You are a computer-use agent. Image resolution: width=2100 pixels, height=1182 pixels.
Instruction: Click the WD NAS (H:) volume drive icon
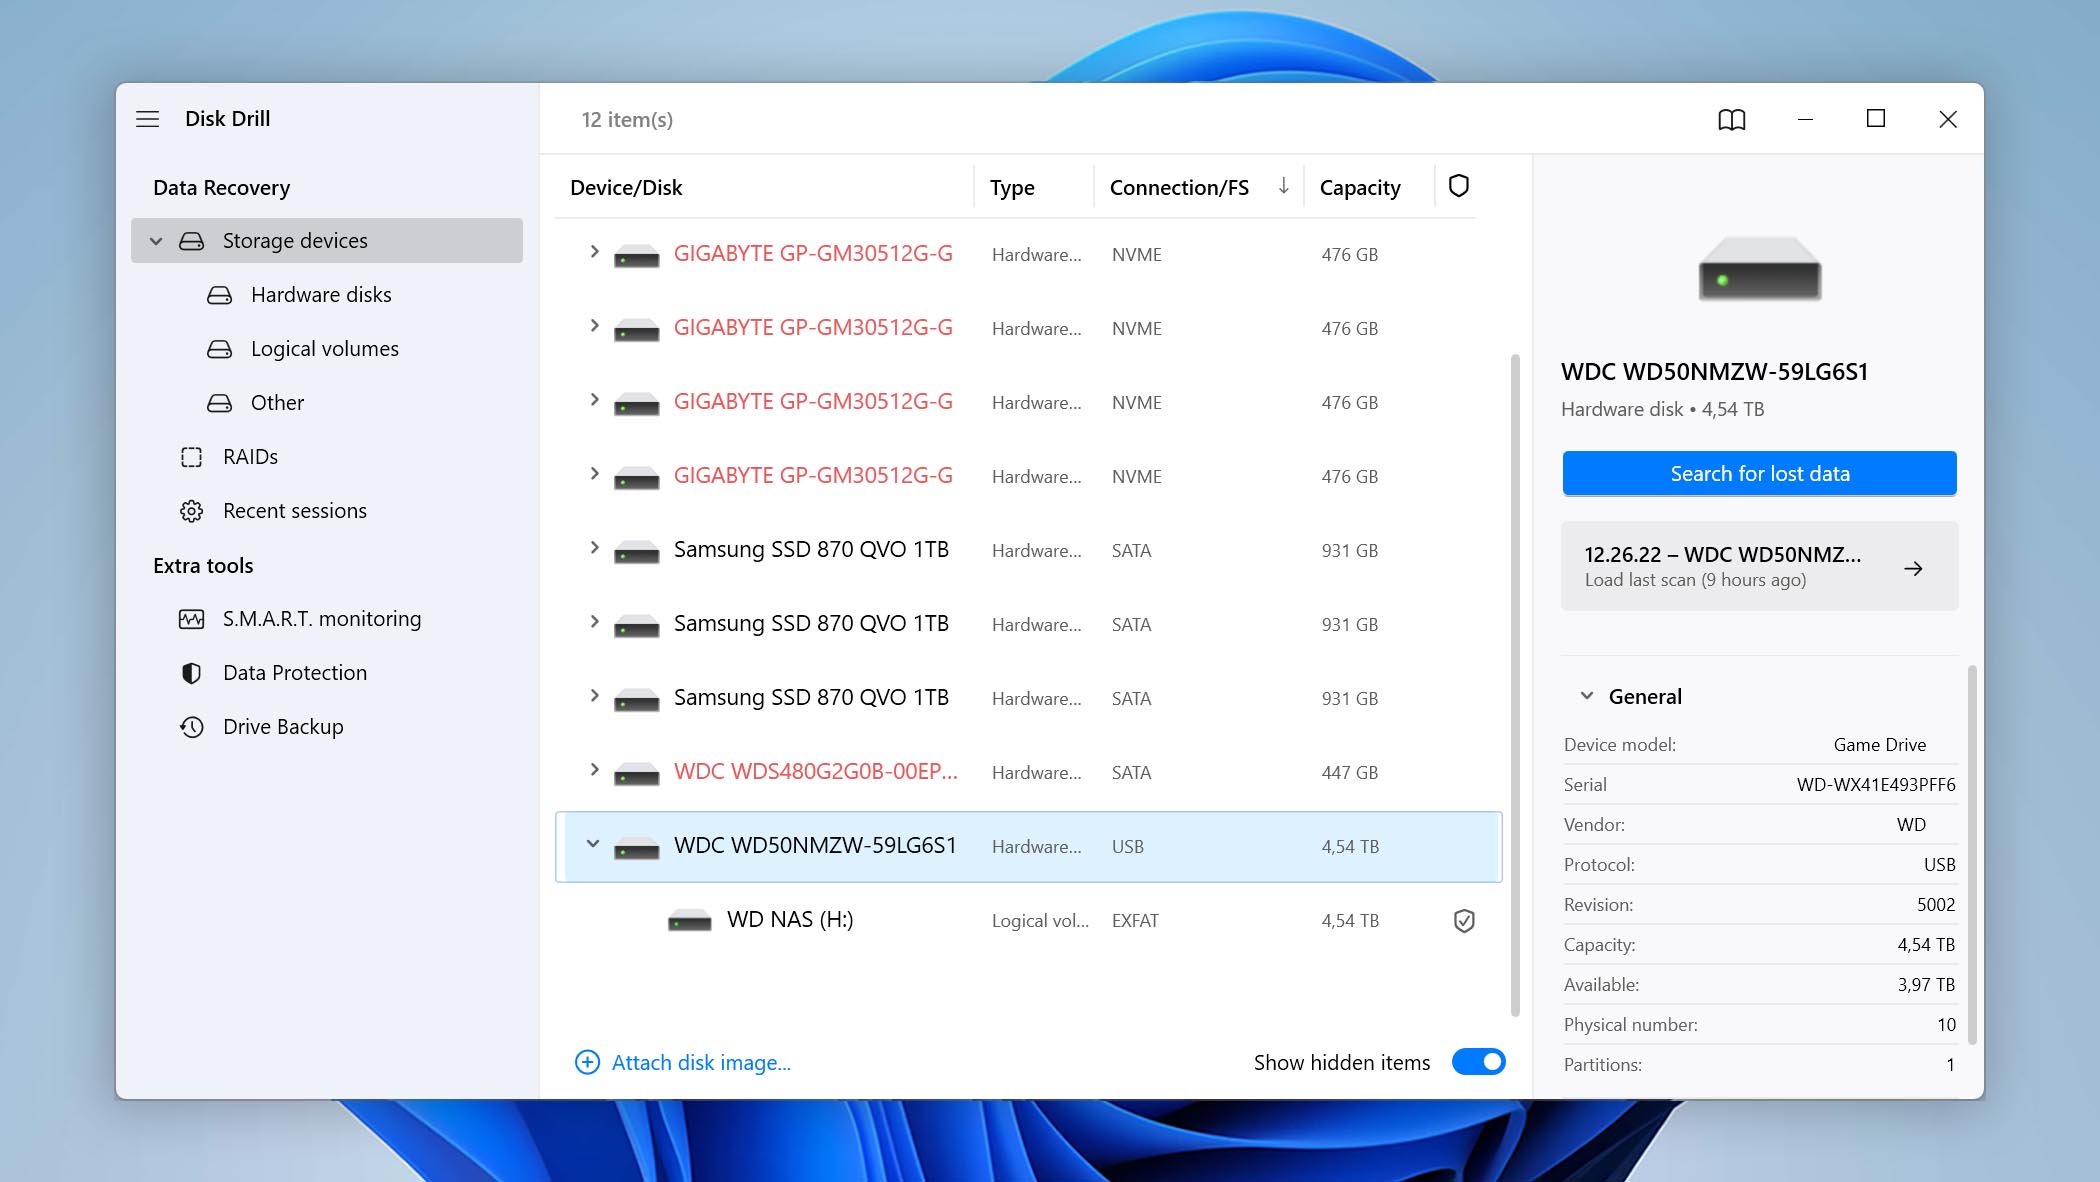tap(689, 920)
